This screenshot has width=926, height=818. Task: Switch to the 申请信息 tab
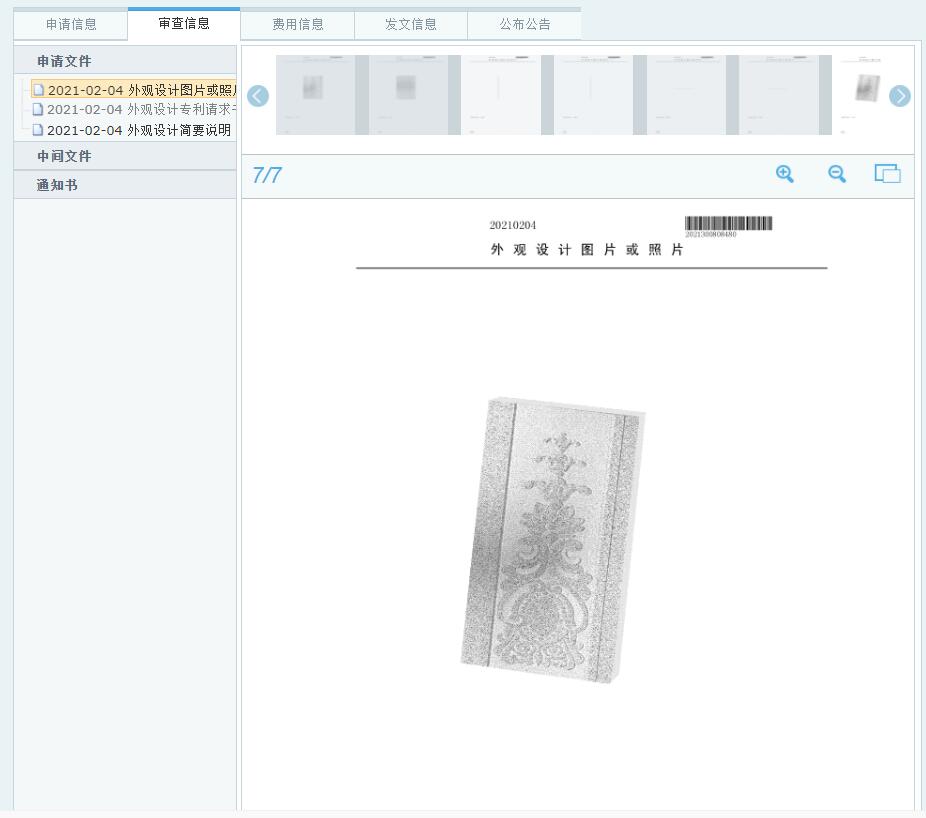[71, 25]
